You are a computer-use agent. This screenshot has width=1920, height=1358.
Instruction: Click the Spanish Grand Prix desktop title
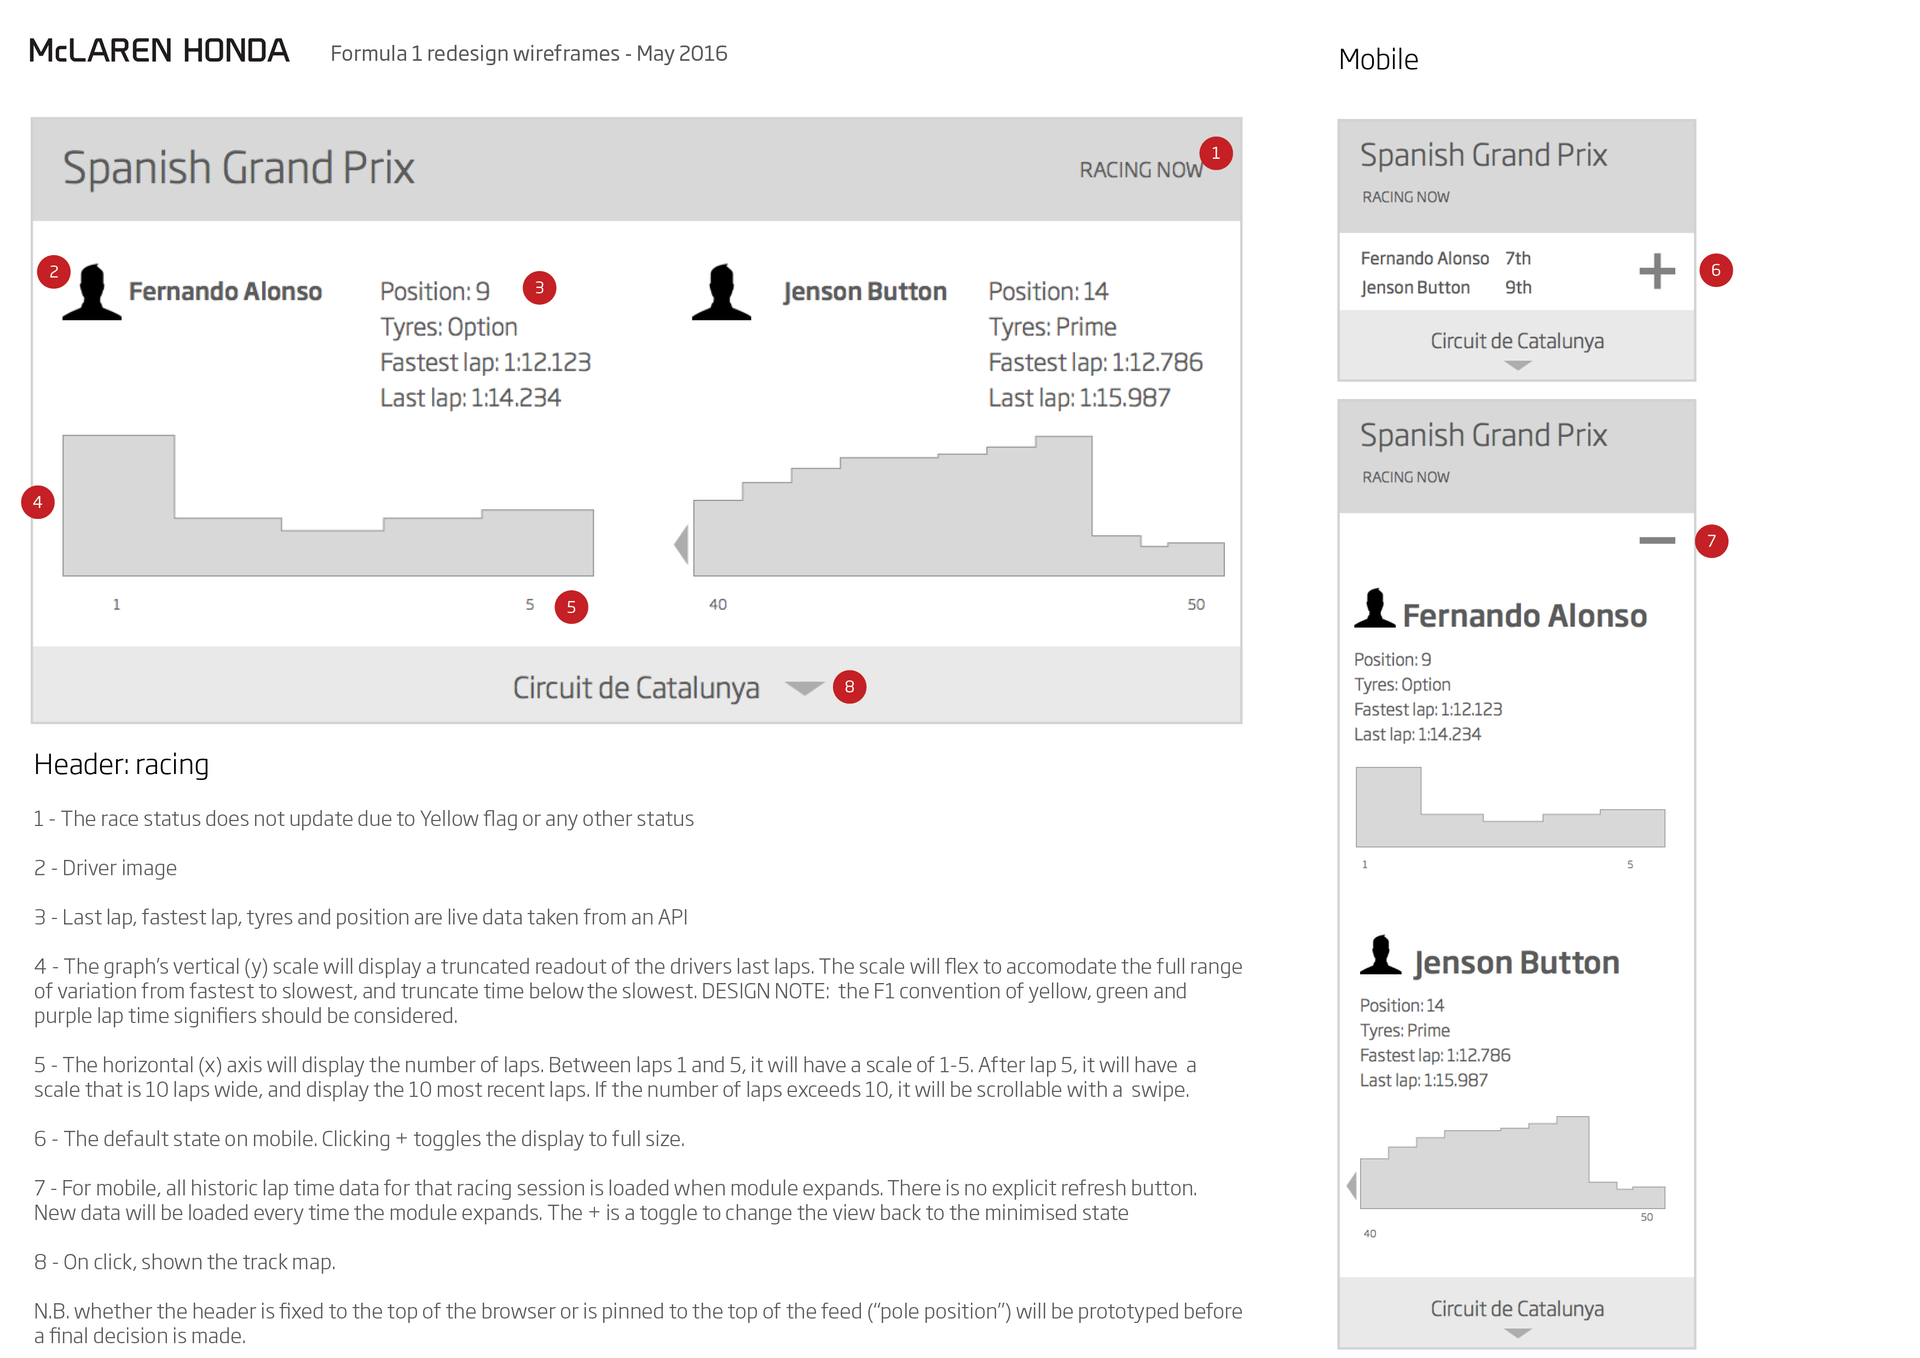click(x=239, y=168)
